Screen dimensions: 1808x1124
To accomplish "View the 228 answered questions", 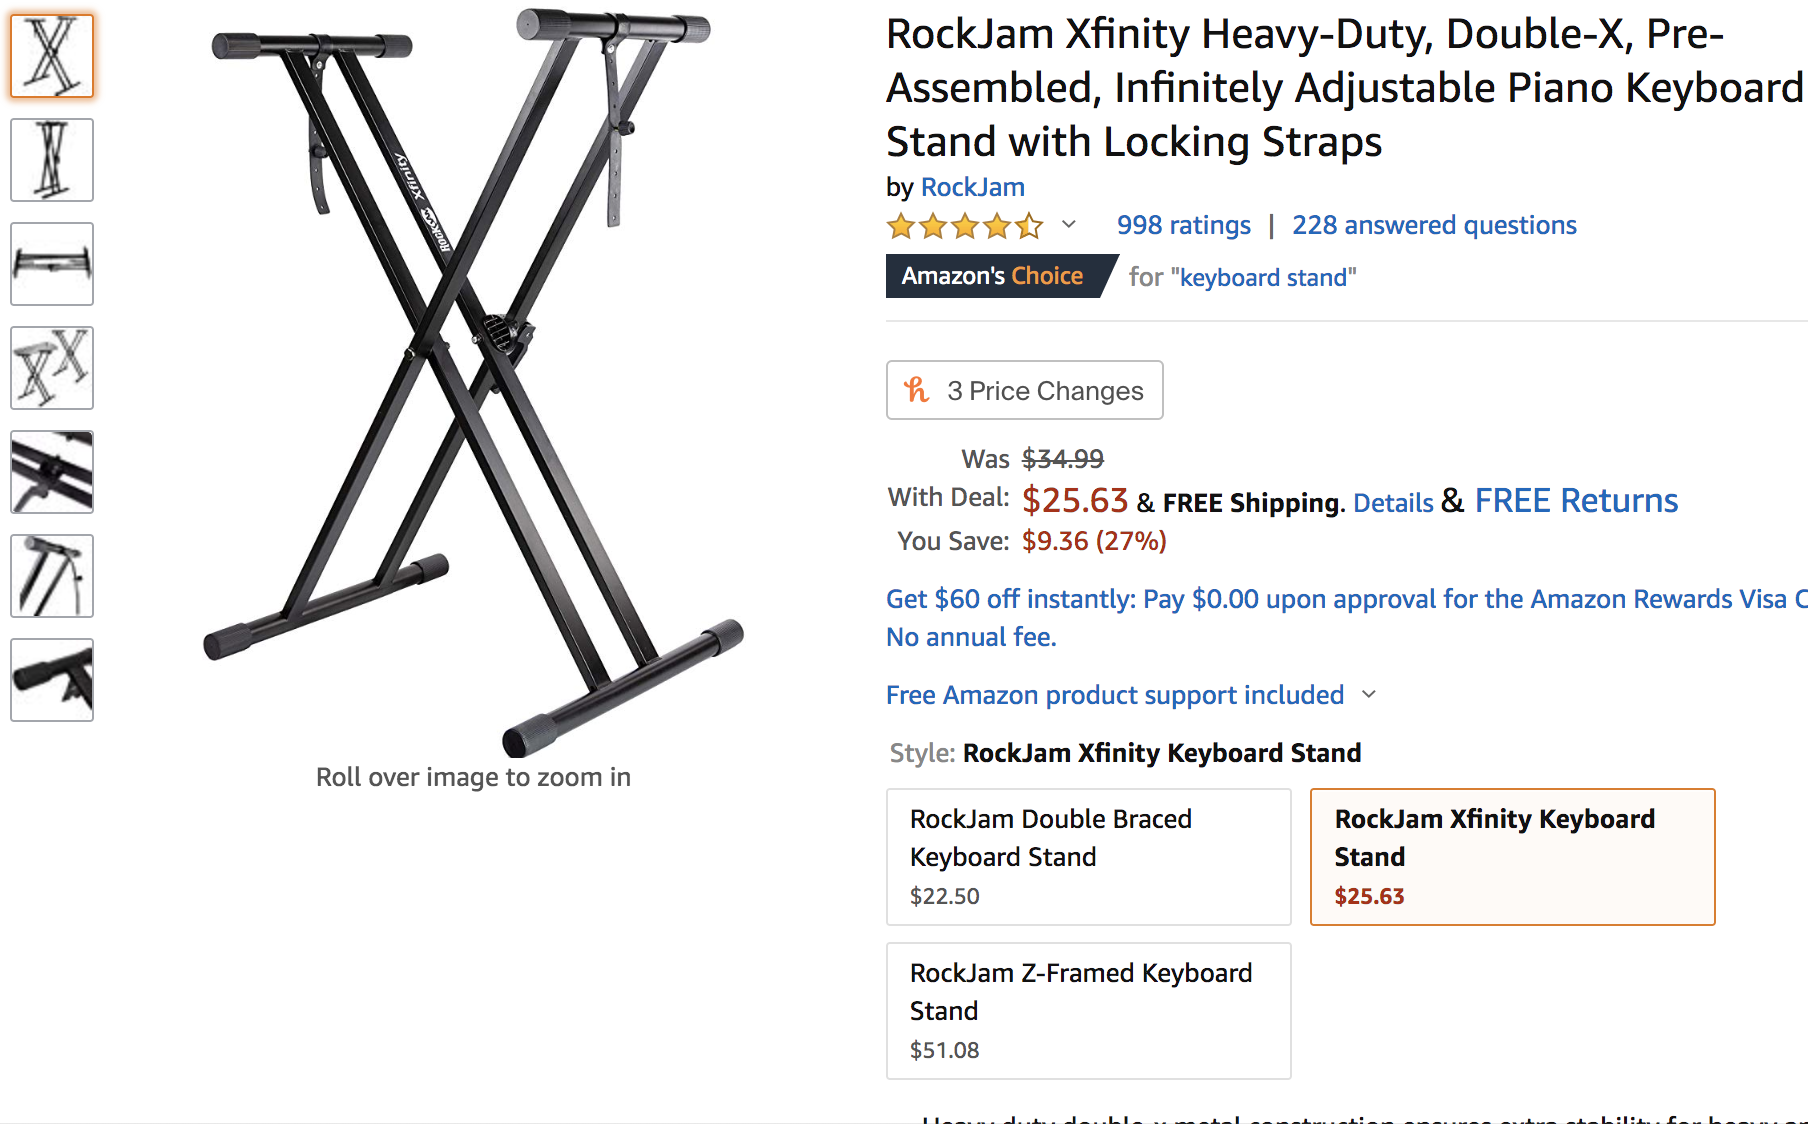I will click(x=1433, y=225).
